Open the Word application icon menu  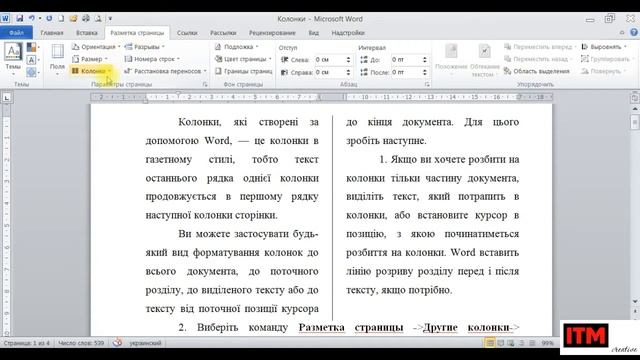click(x=5, y=18)
